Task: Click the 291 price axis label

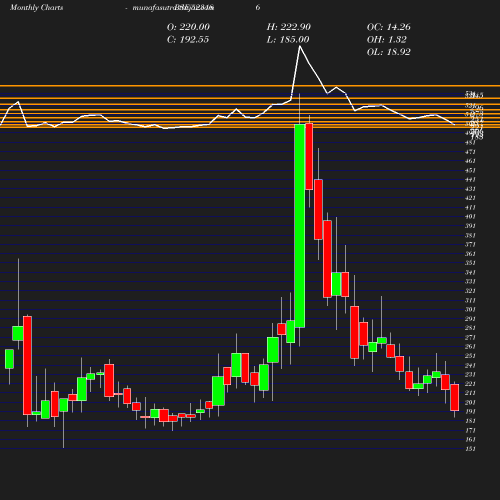Action: (470, 319)
